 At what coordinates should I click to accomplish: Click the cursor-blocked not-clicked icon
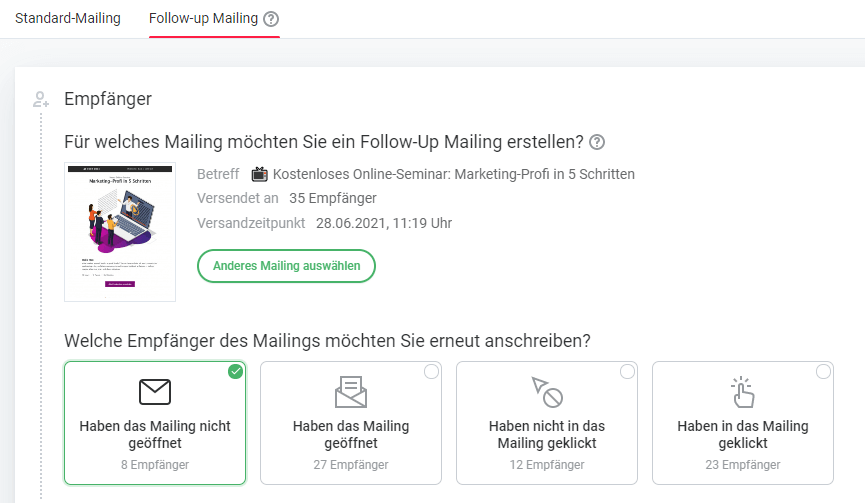click(547, 392)
